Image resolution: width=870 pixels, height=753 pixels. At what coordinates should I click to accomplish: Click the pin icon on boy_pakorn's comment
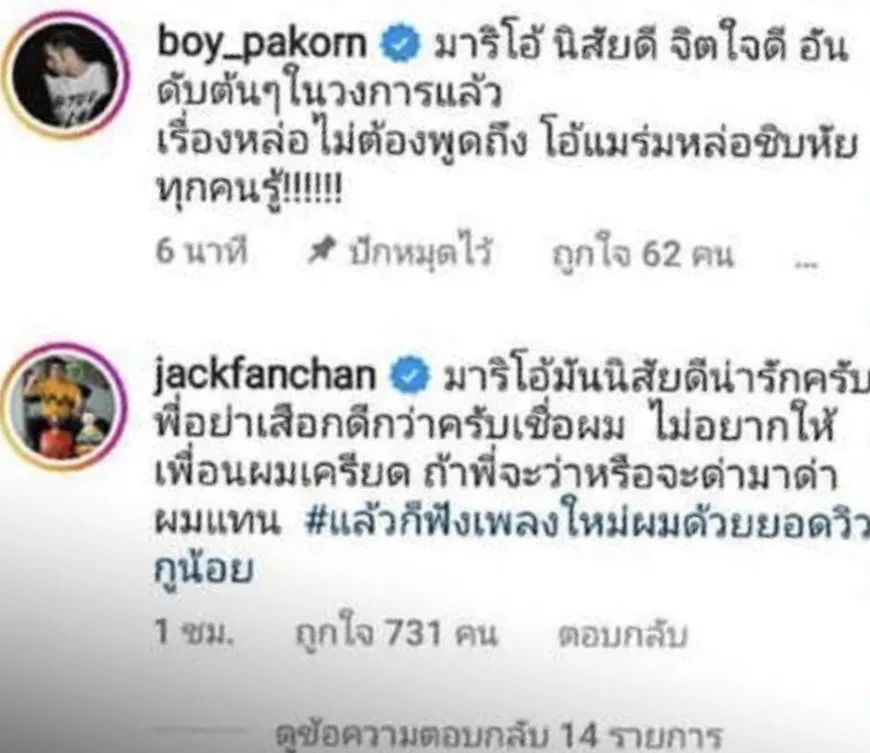click(x=322, y=251)
